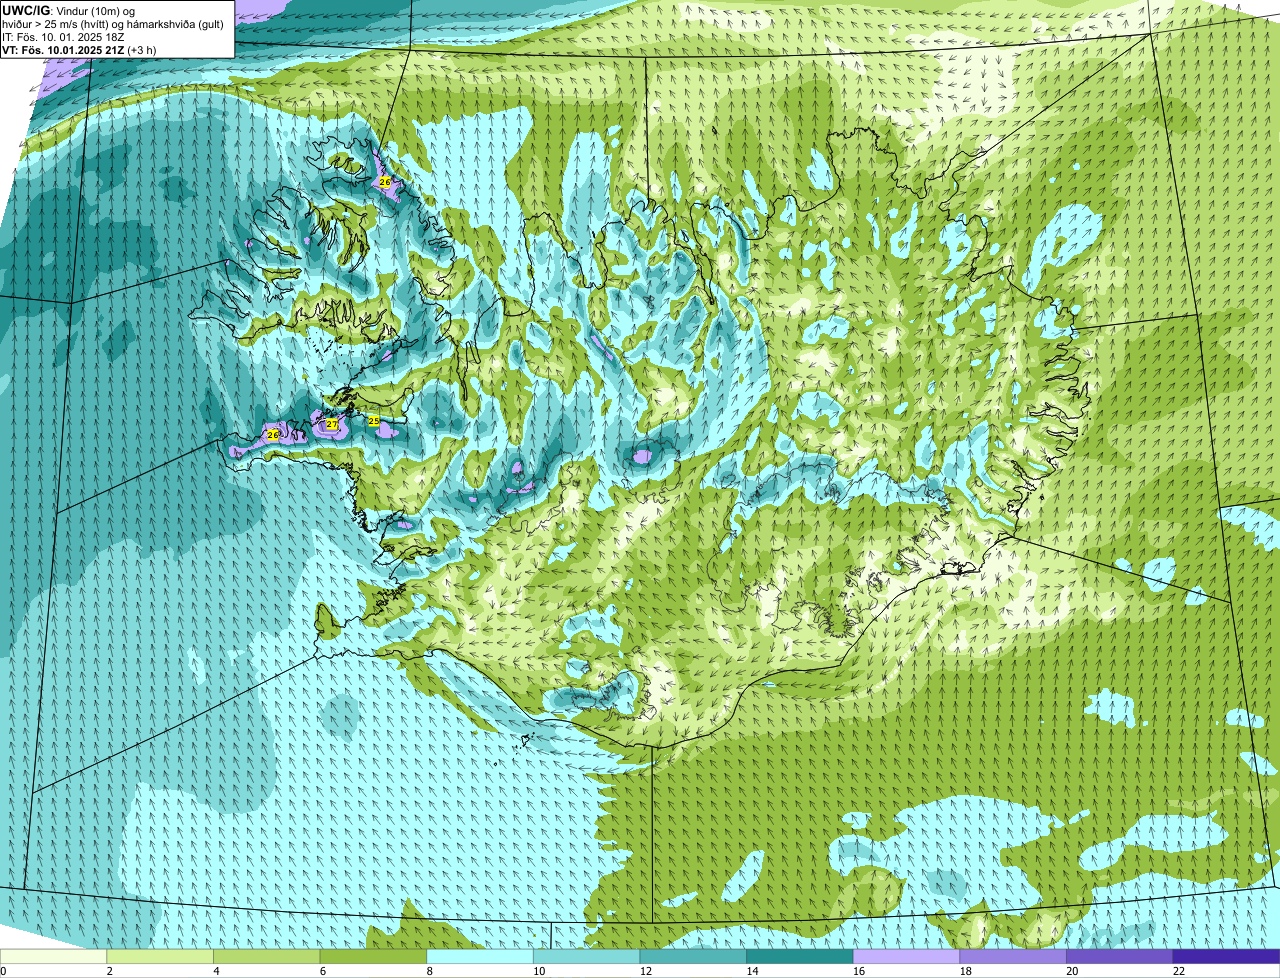Click the 6–8 m/s olive green legend swatch
This screenshot has width=1280, height=978.
tap(373, 956)
